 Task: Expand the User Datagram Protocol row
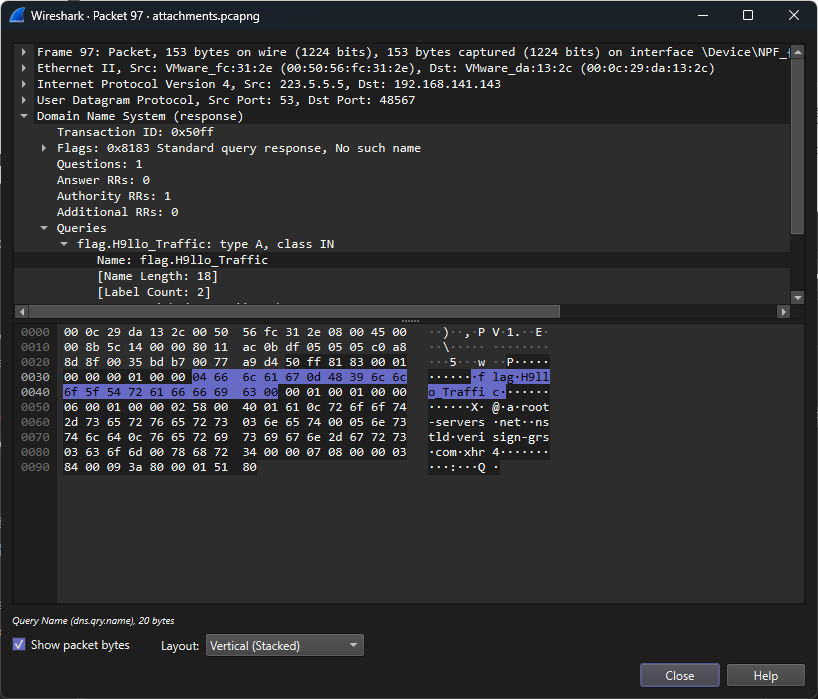point(23,100)
